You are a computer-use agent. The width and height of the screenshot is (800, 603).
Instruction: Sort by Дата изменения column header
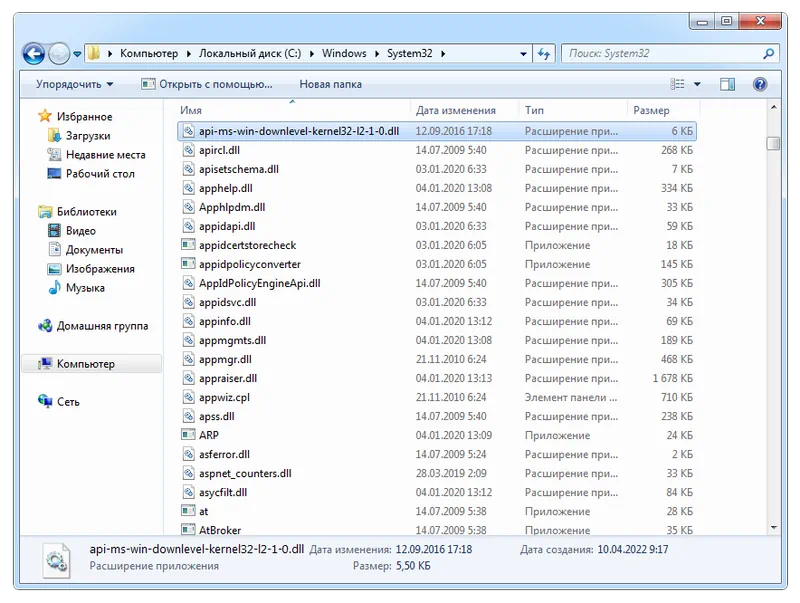point(456,110)
